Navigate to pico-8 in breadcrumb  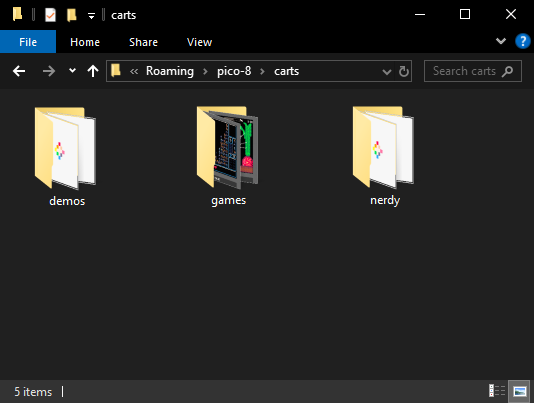coord(234,71)
